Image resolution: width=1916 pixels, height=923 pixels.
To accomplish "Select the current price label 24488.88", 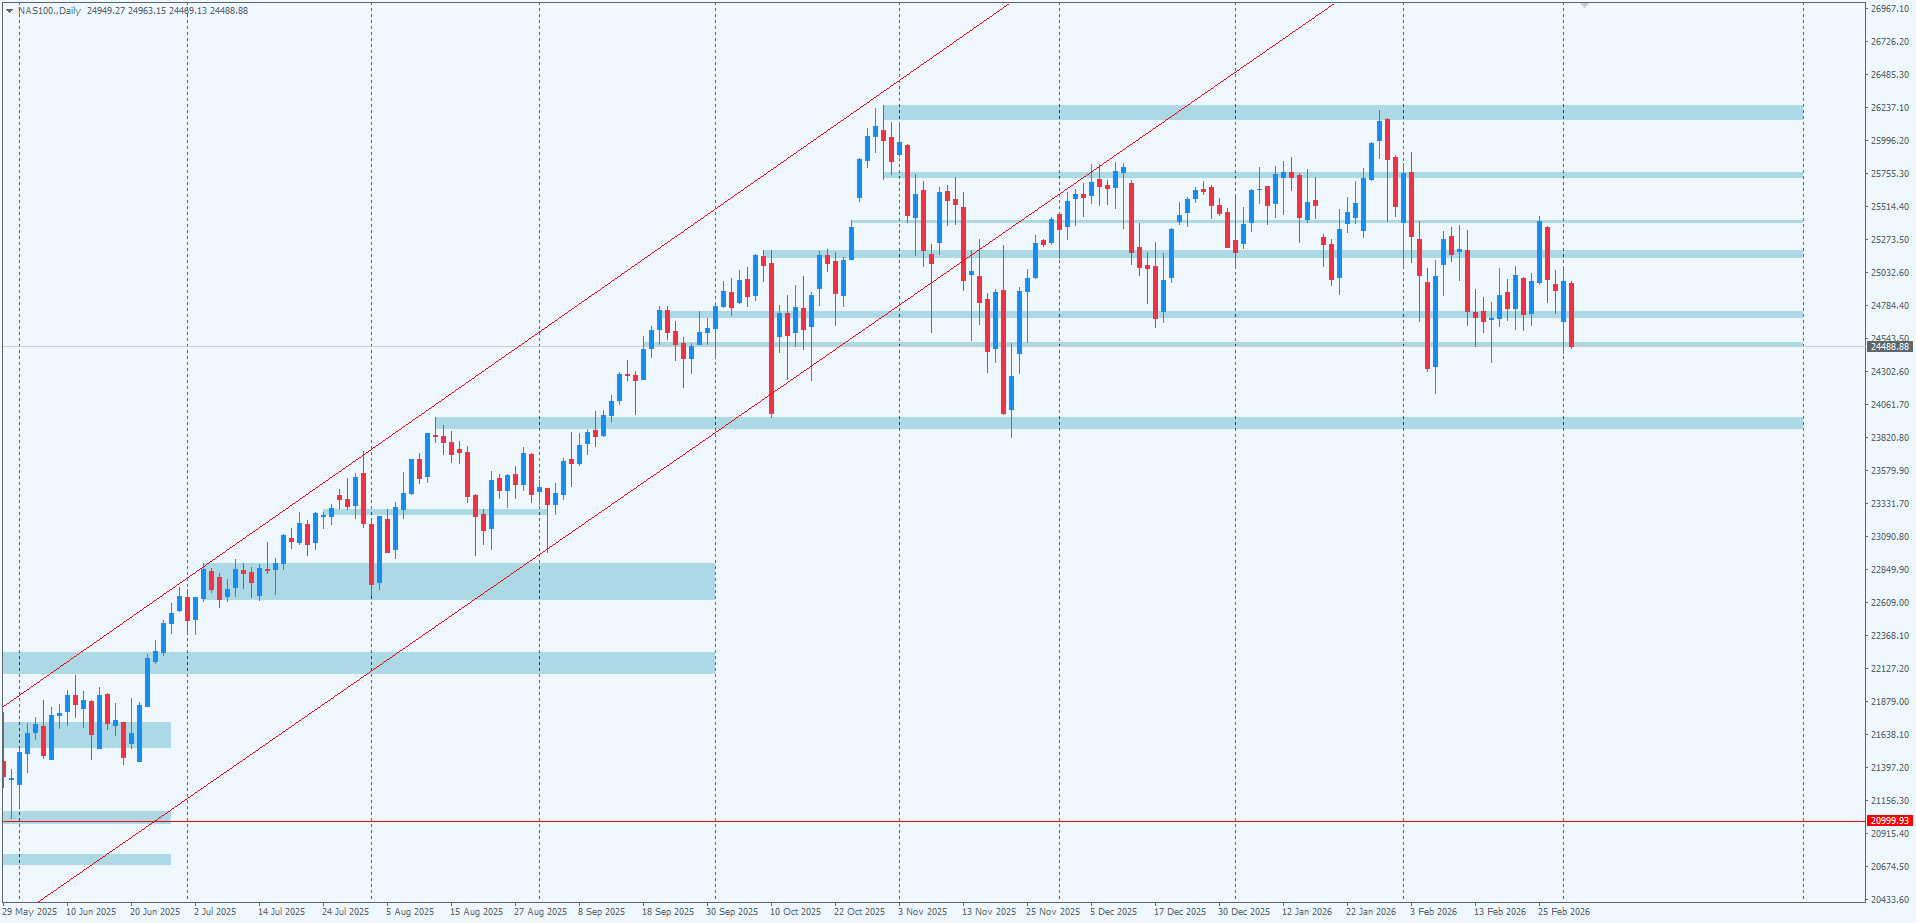I will point(1889,347).
